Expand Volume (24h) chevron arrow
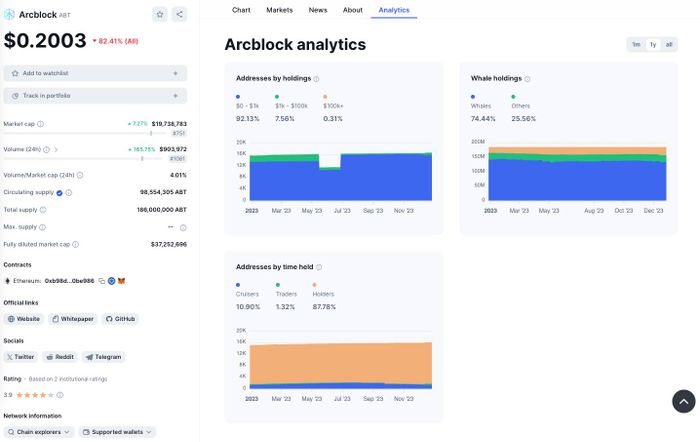This screenshot has height=442, width=700. tap(56, 150)
